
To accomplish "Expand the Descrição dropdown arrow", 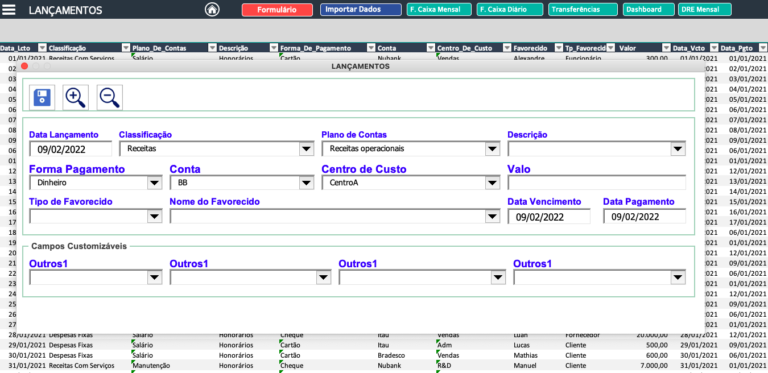I will click(x=678, y=149).
